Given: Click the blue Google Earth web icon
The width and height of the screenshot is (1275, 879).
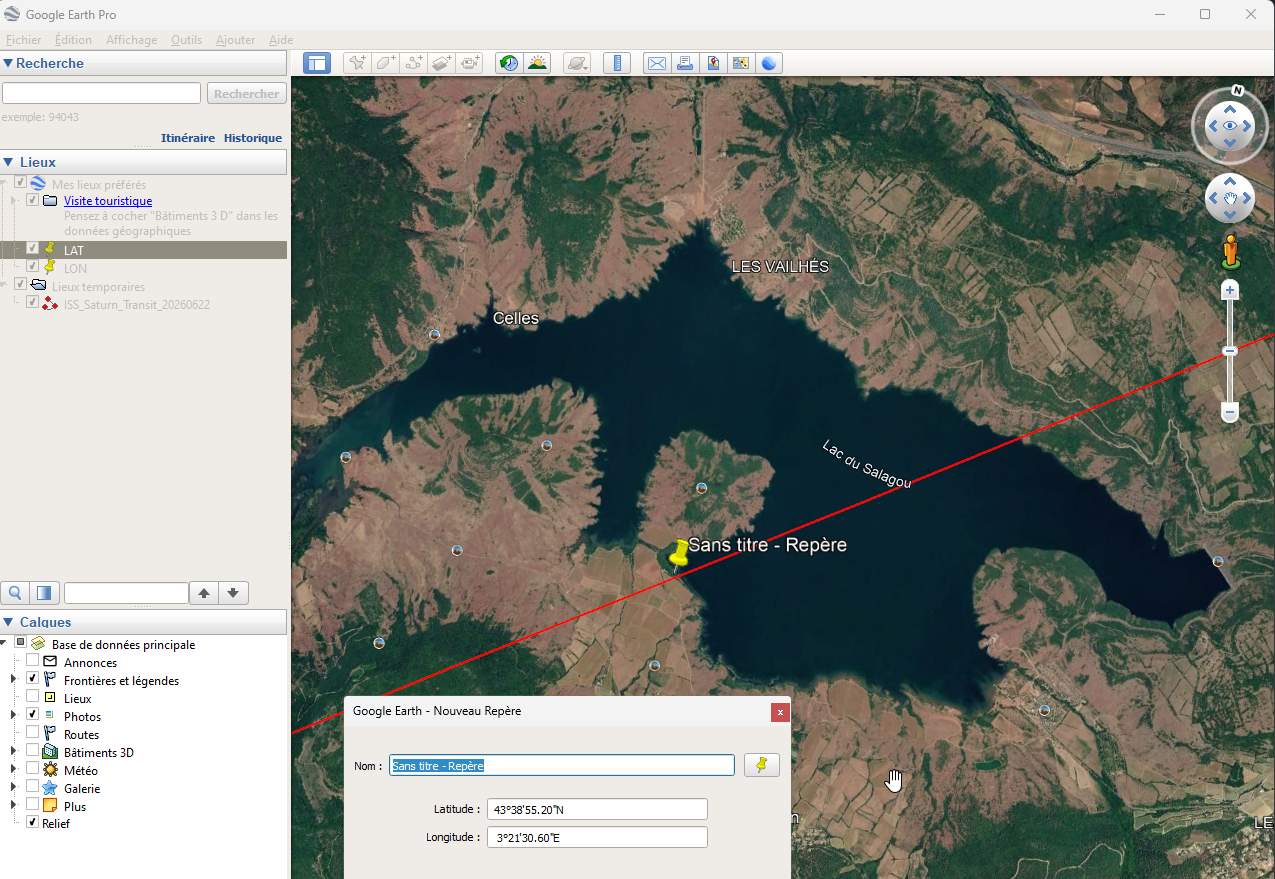Looking at the screenshot, I should pyautogui.click(x=769, y=63).
